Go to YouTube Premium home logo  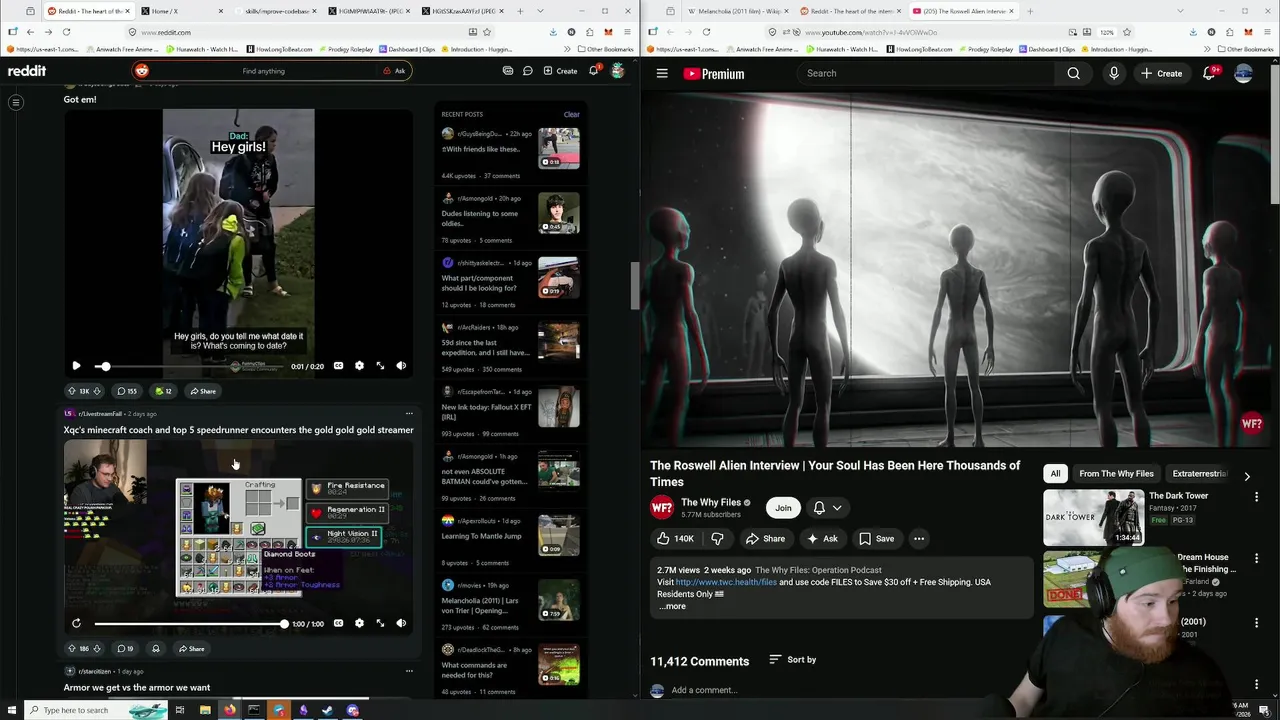pyautogui.click(x=714, y=73)
